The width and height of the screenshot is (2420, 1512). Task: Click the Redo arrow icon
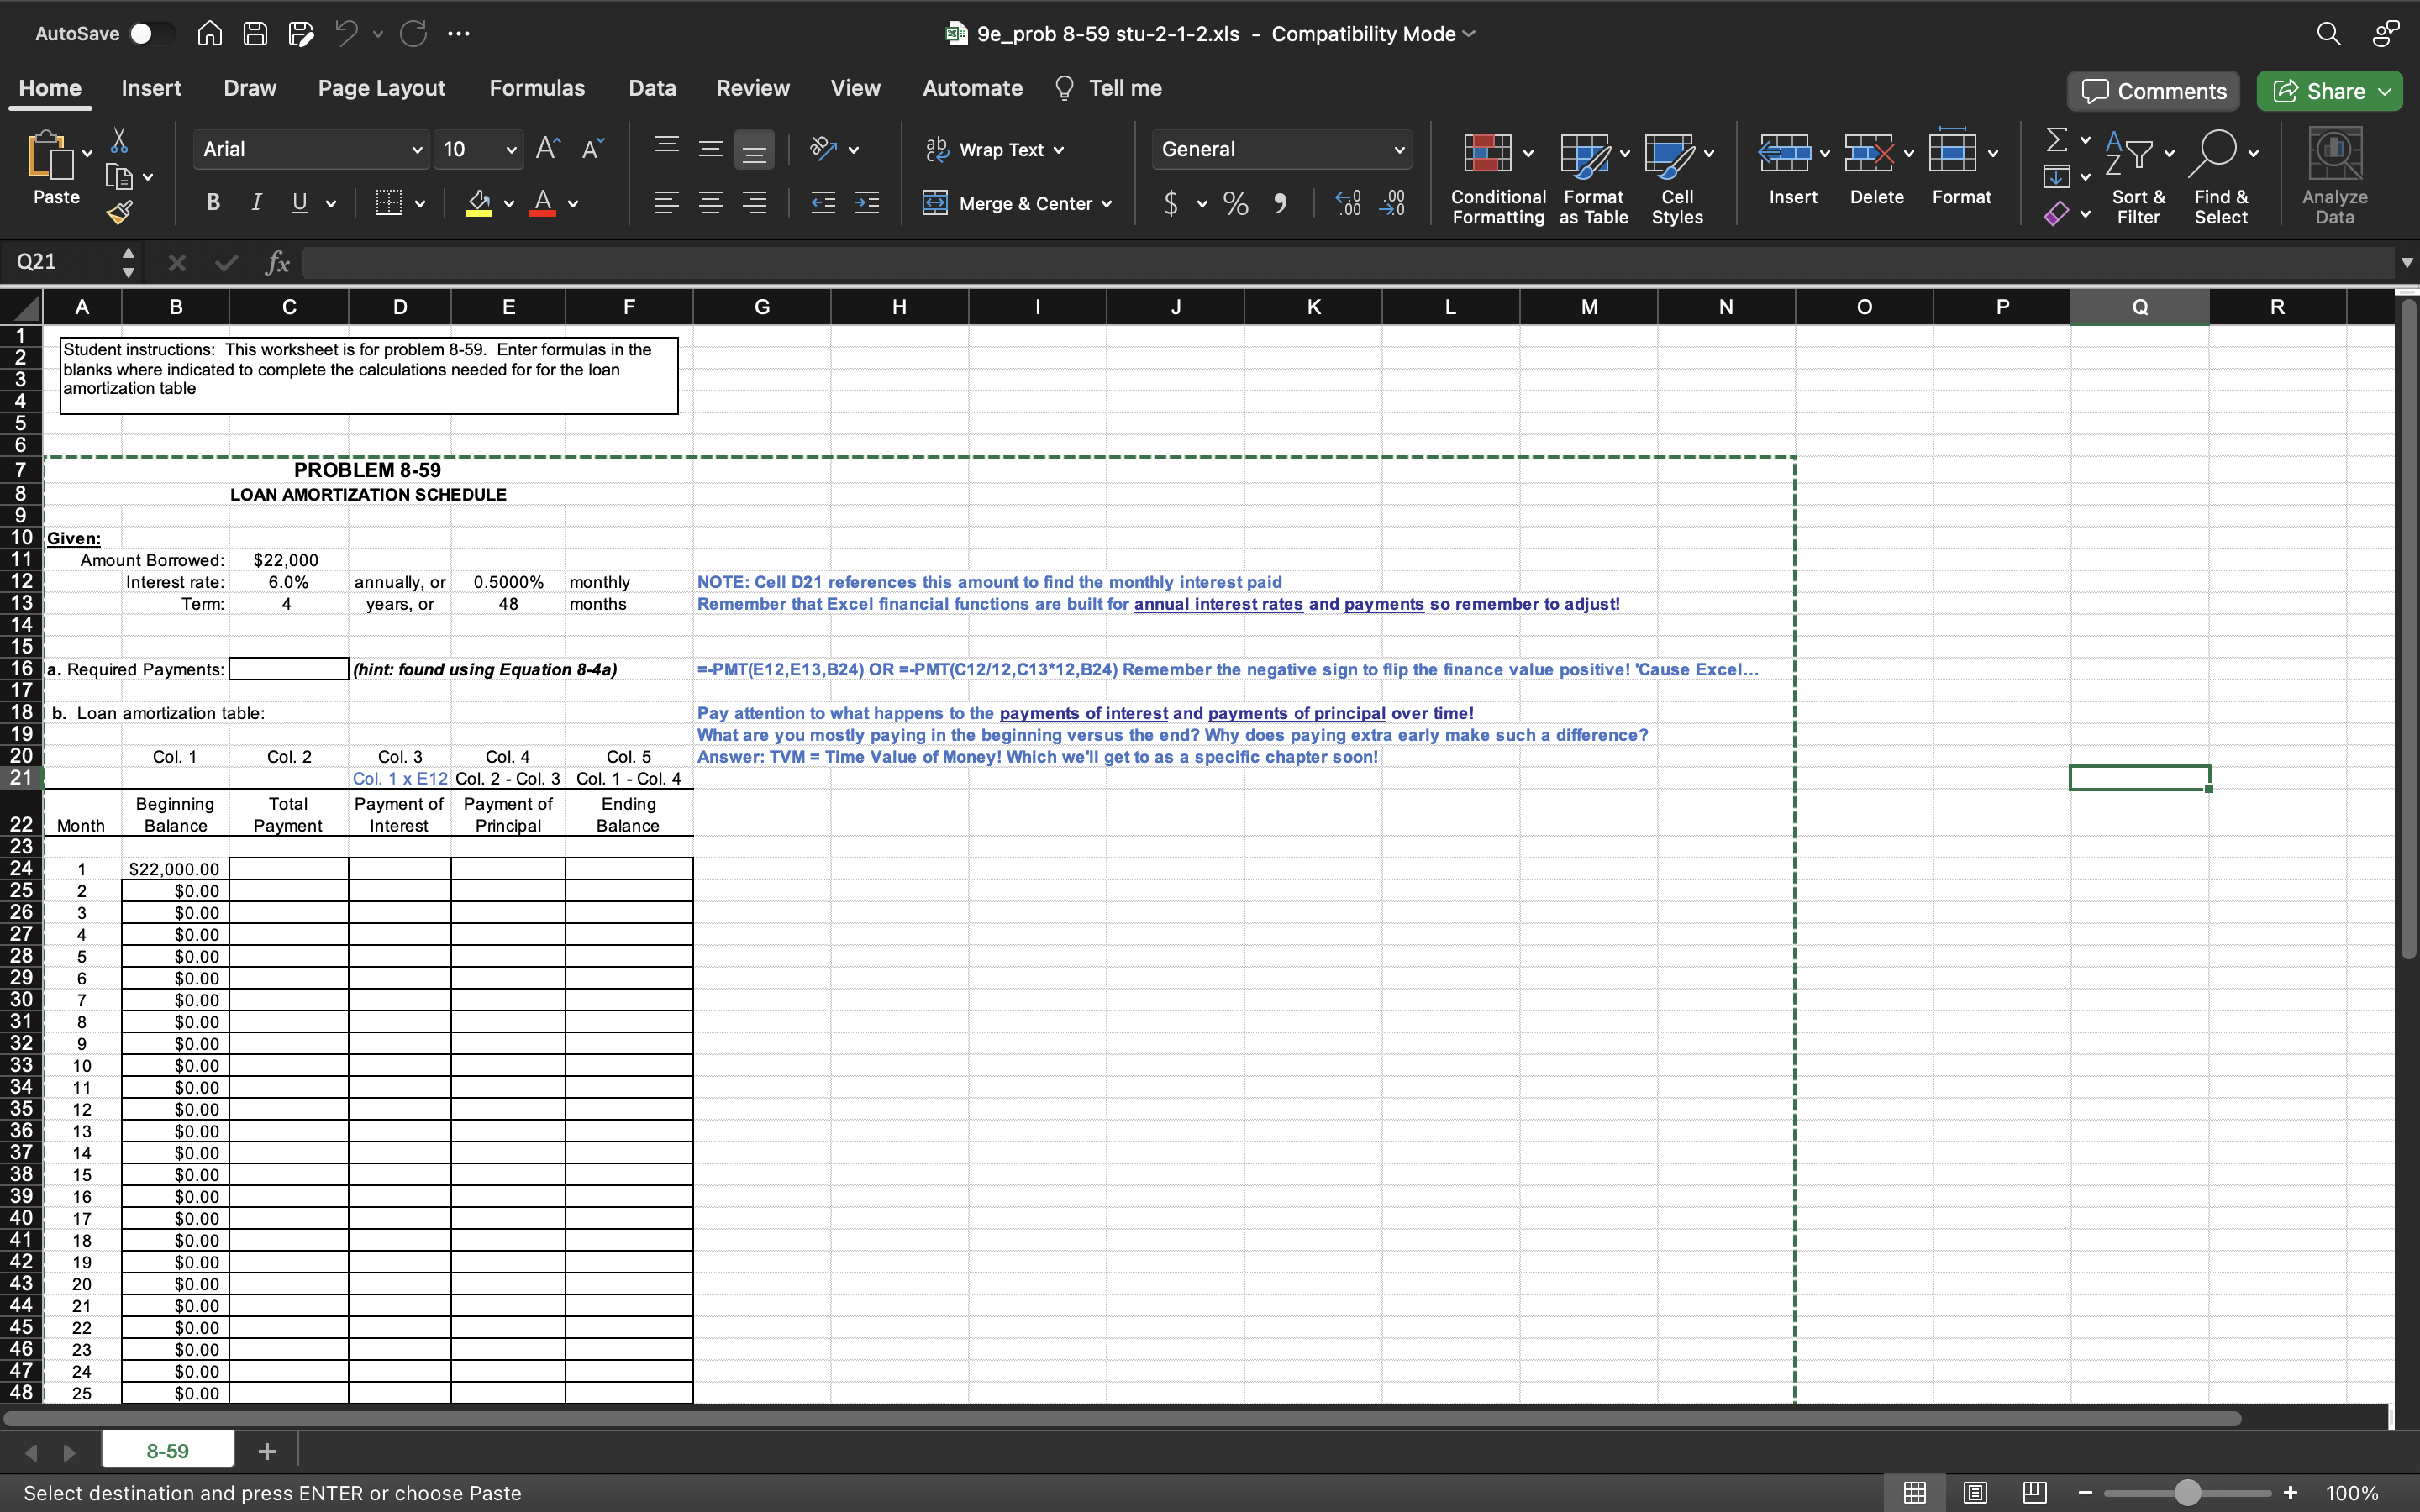tap(414, 34)
